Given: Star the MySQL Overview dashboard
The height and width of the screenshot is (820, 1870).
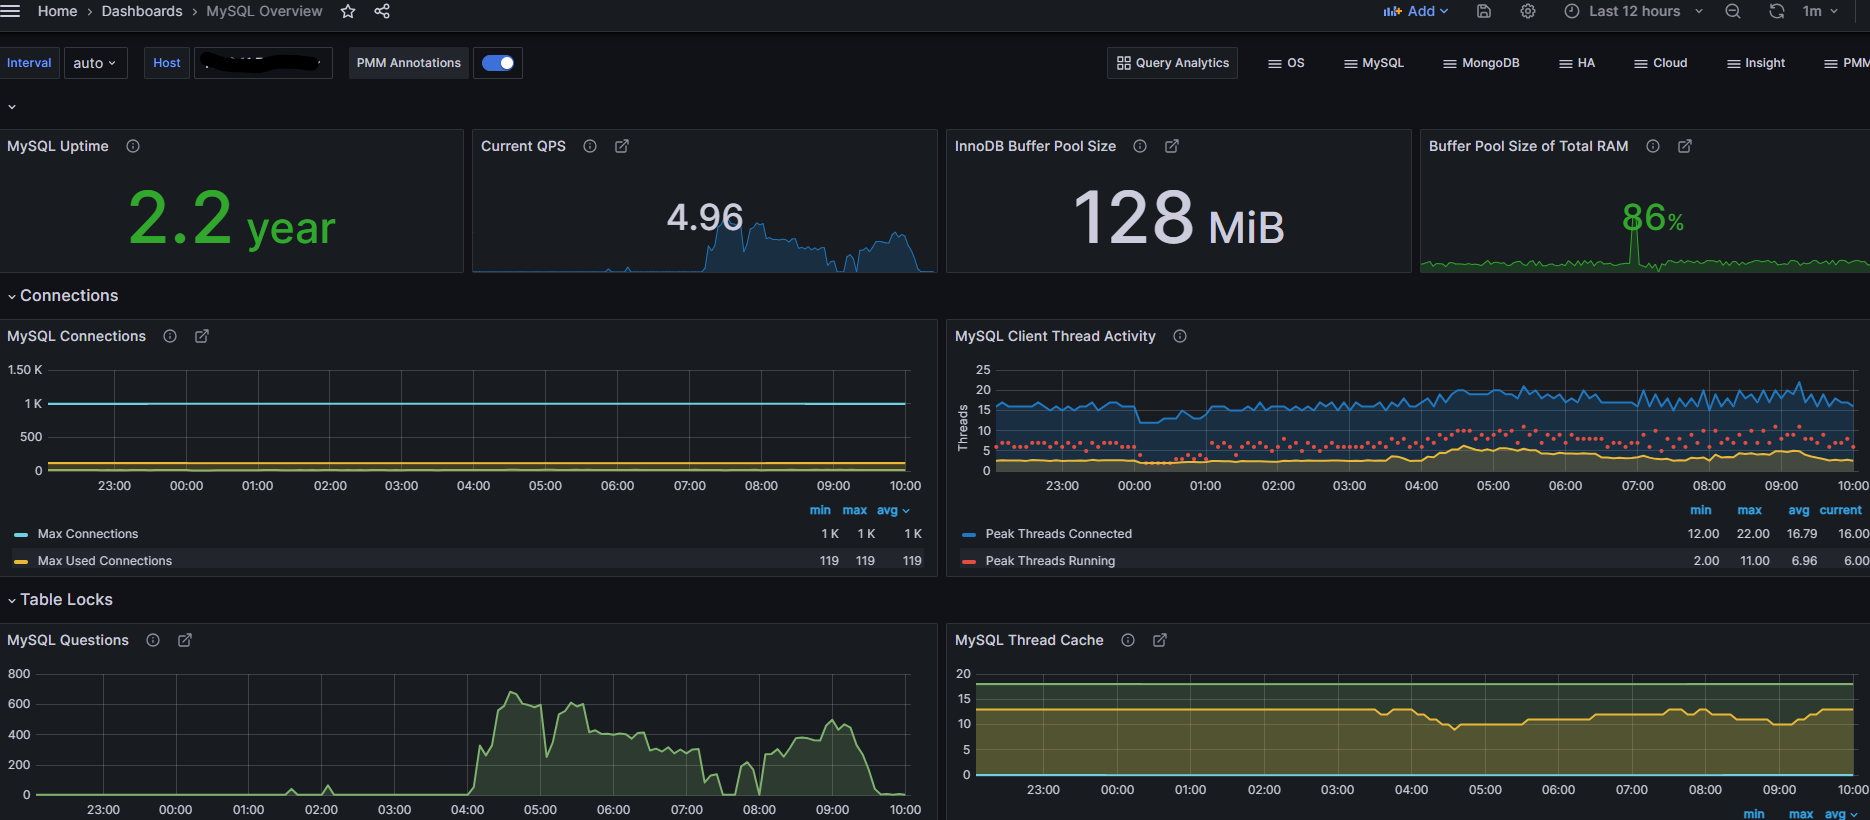Looking at the screenshot, I should point(348,11).
